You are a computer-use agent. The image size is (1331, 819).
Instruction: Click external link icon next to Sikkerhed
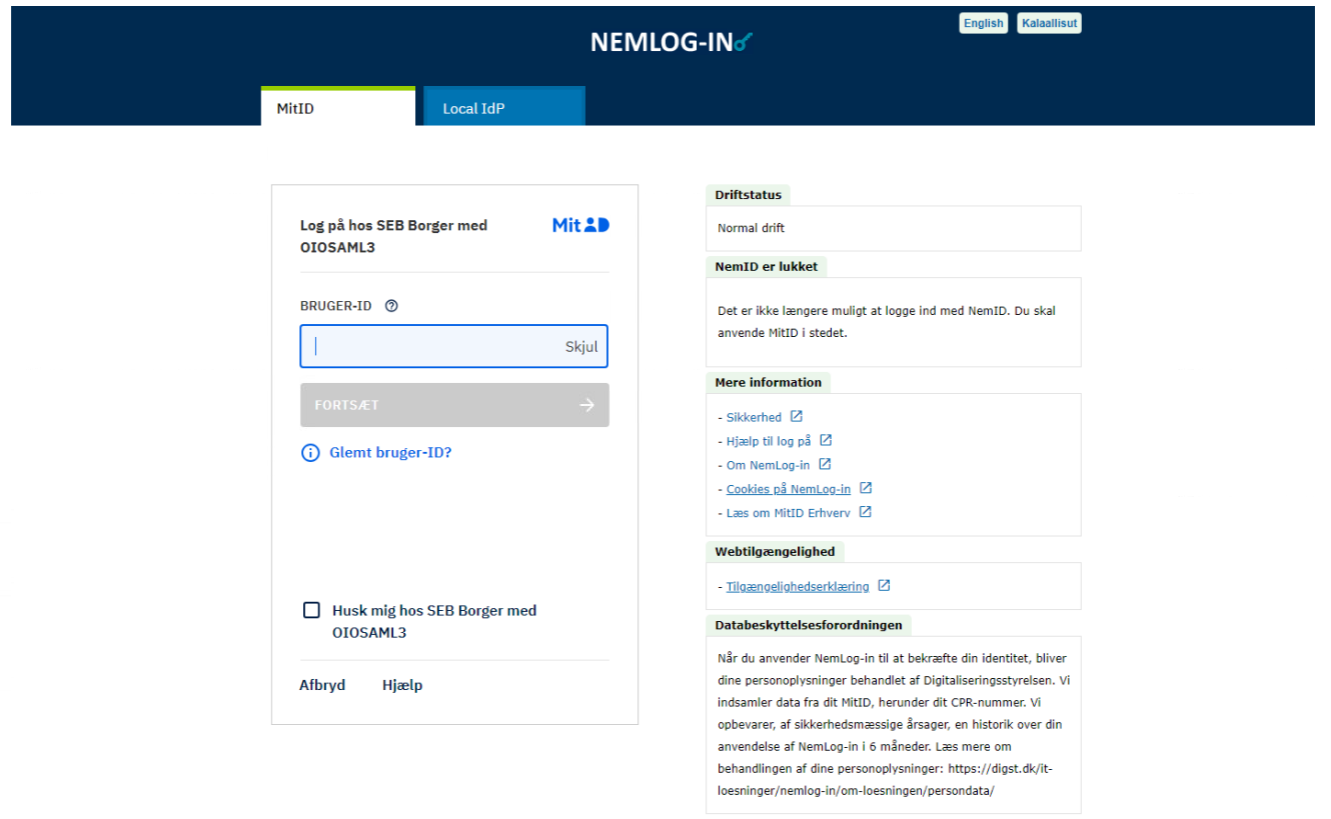796,416
